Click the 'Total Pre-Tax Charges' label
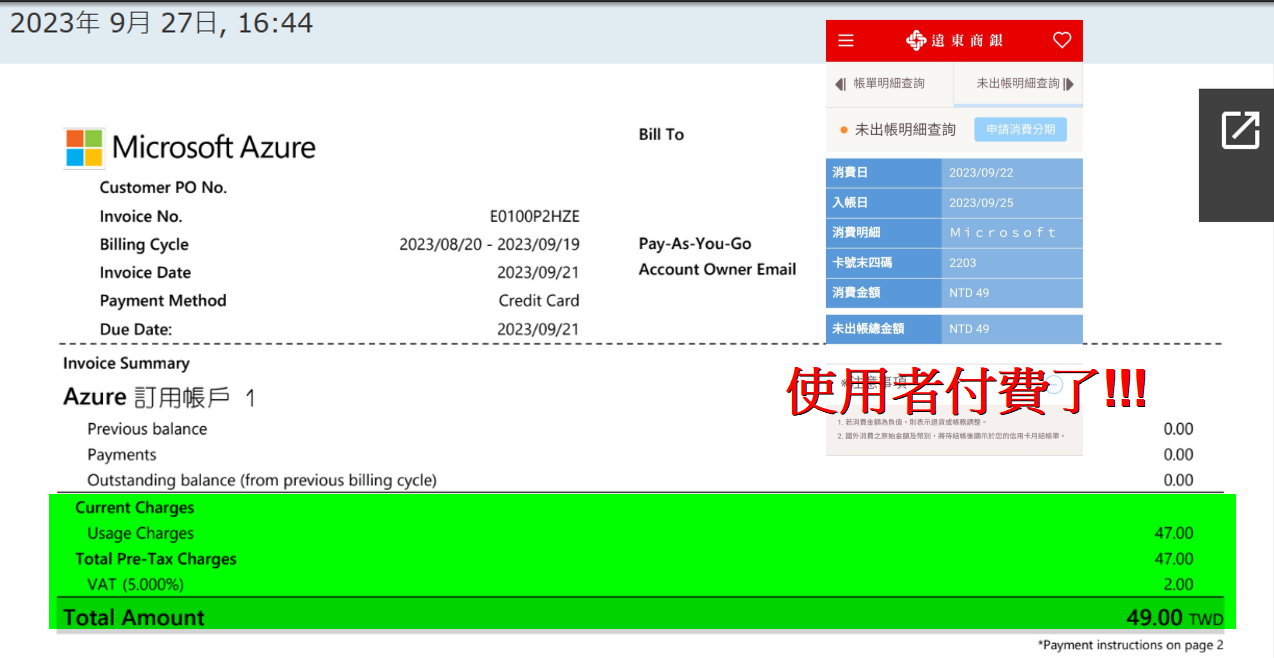Viewport: 1274px width, 658px height. click(156, 559)
